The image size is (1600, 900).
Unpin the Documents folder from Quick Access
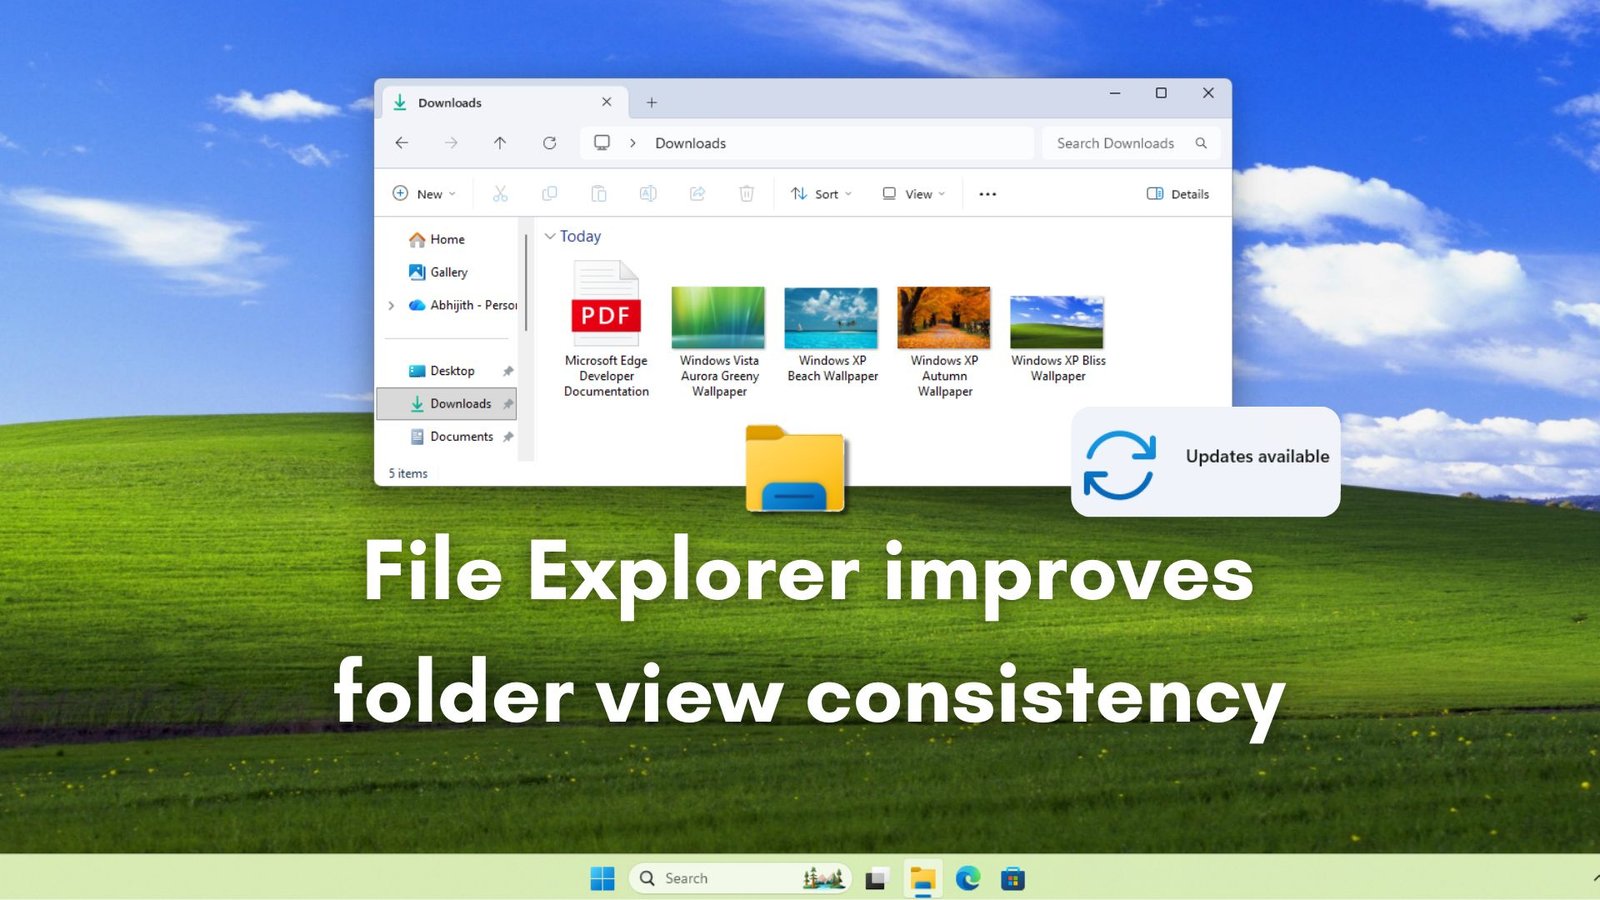click(509, 436)
